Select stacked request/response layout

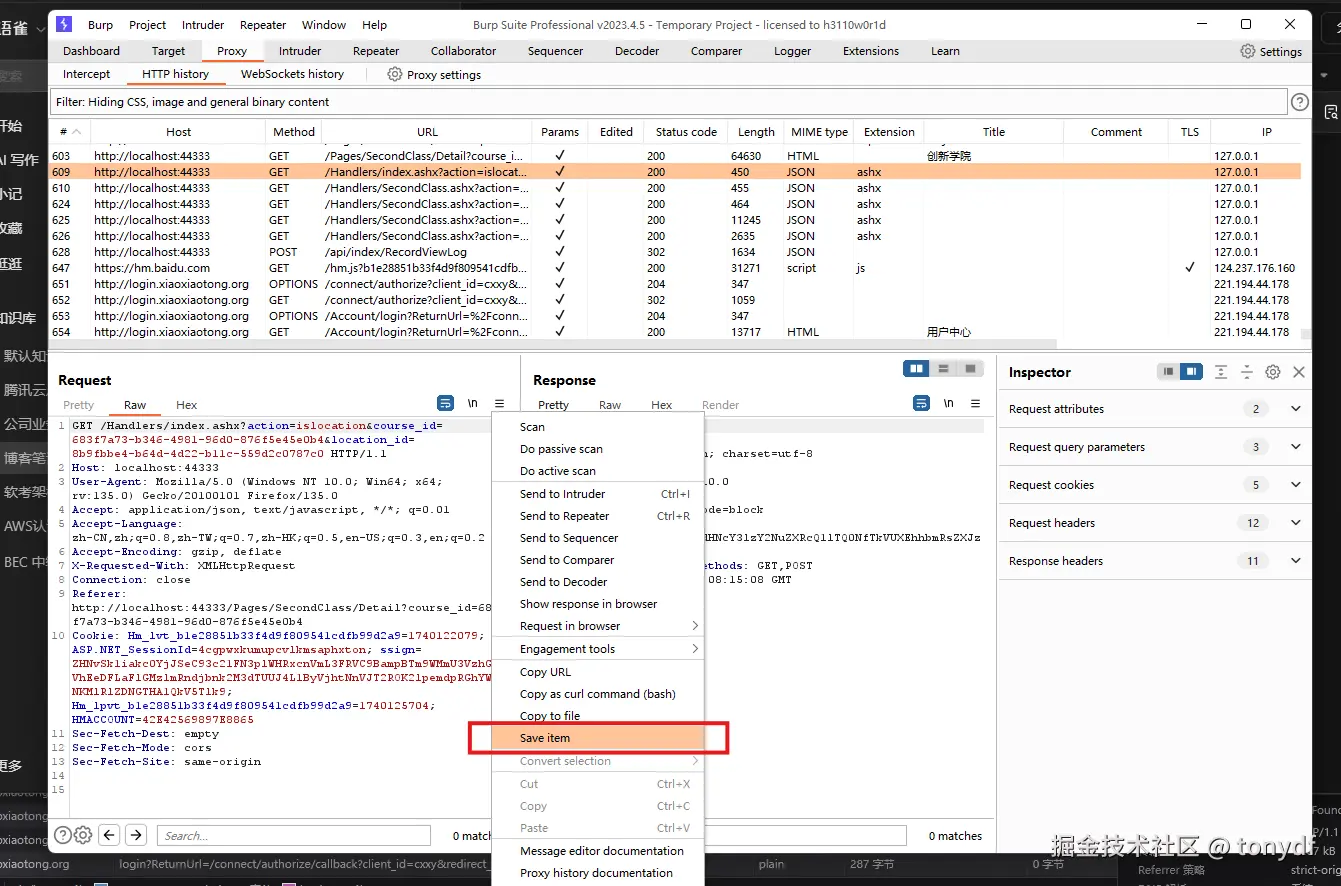[943, 369]
